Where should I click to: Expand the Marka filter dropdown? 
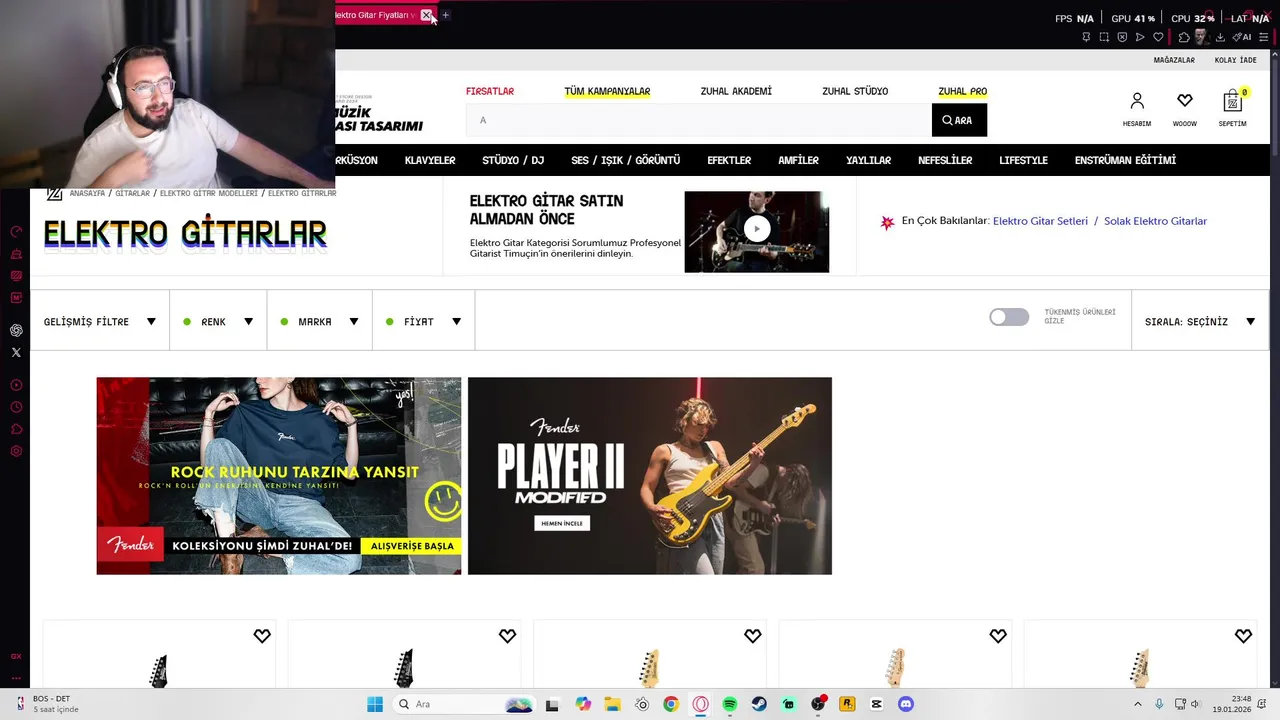[x=320, y=322]
